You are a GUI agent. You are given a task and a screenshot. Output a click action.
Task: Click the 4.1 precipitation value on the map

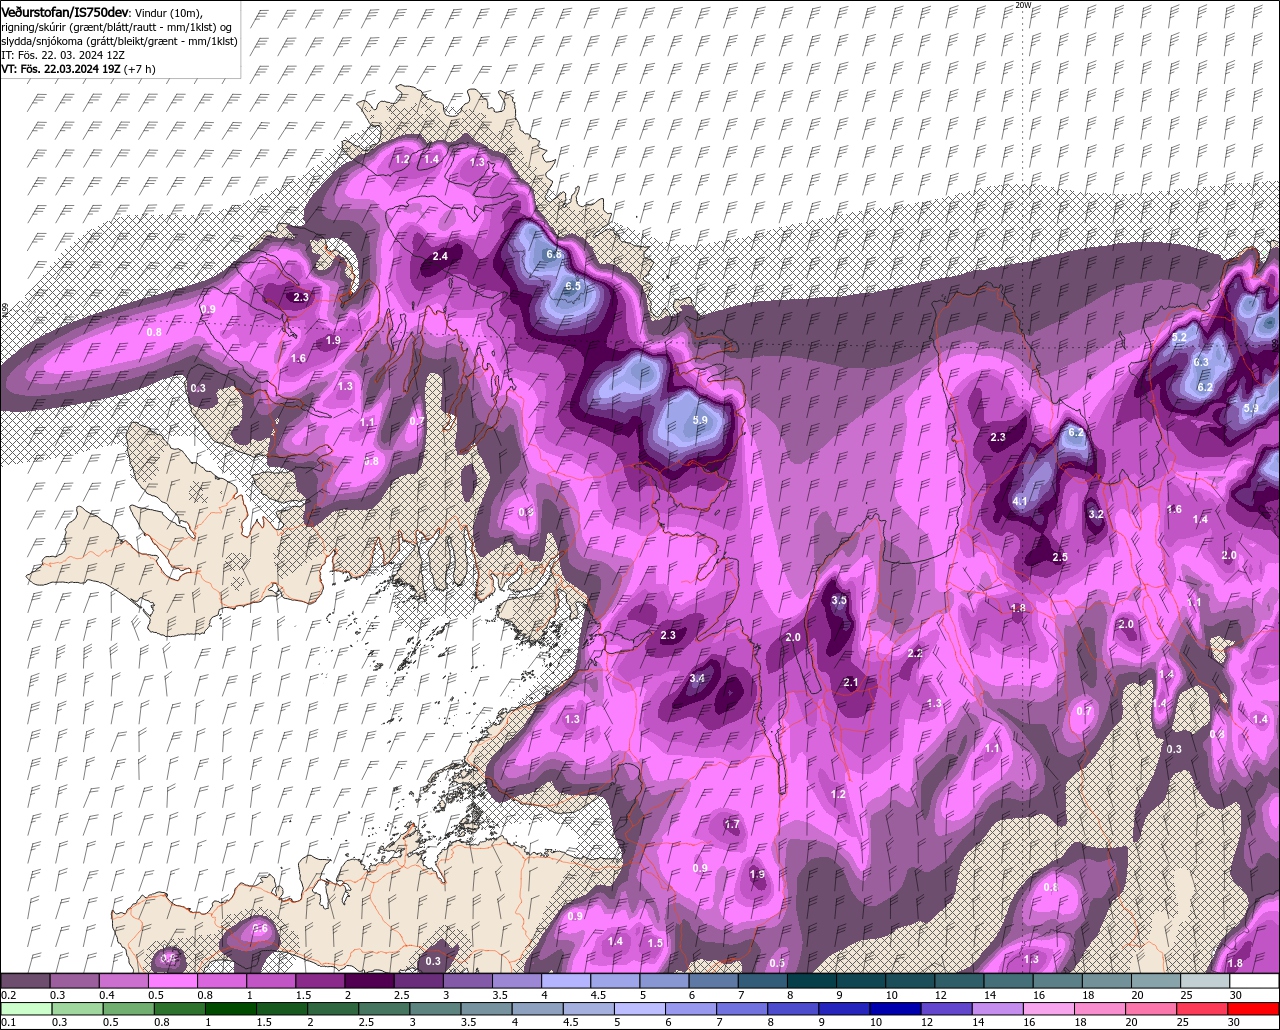(x=1020, y=501)
